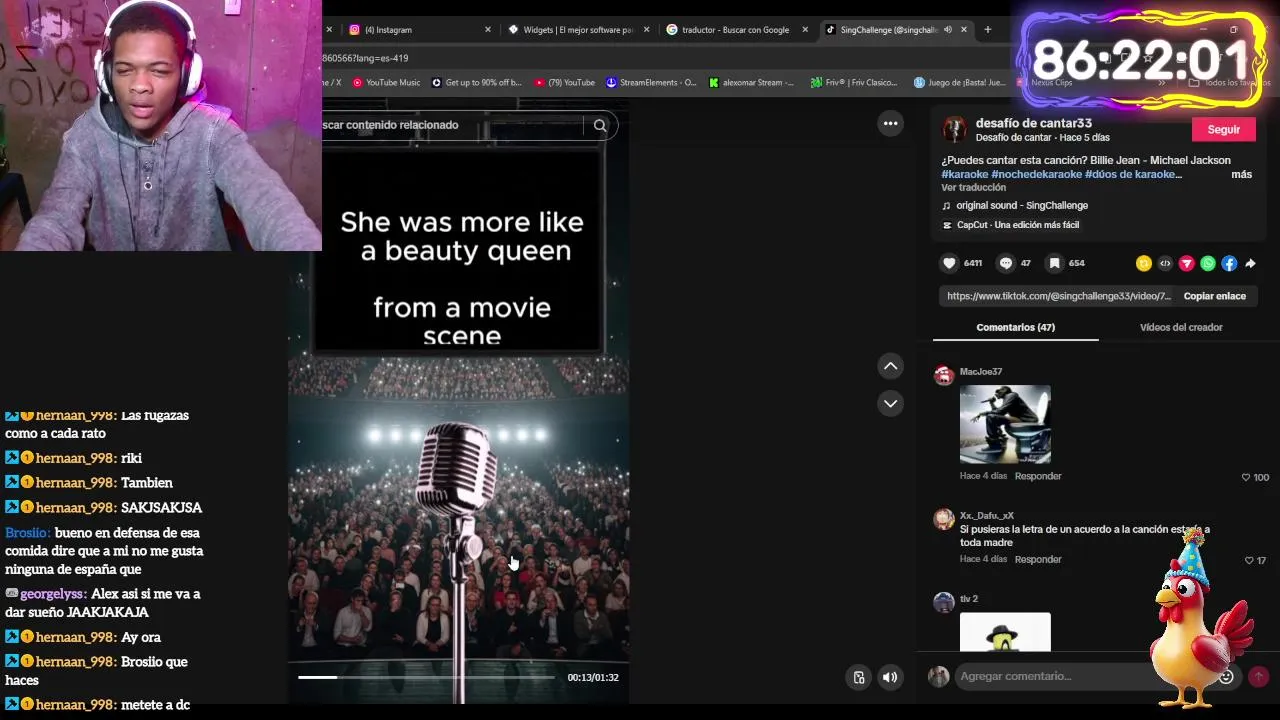Viewport: 1280px width, 720px height.
Task: Get embed code icon
Action: pyautogui.click(x=1165, y=263)
